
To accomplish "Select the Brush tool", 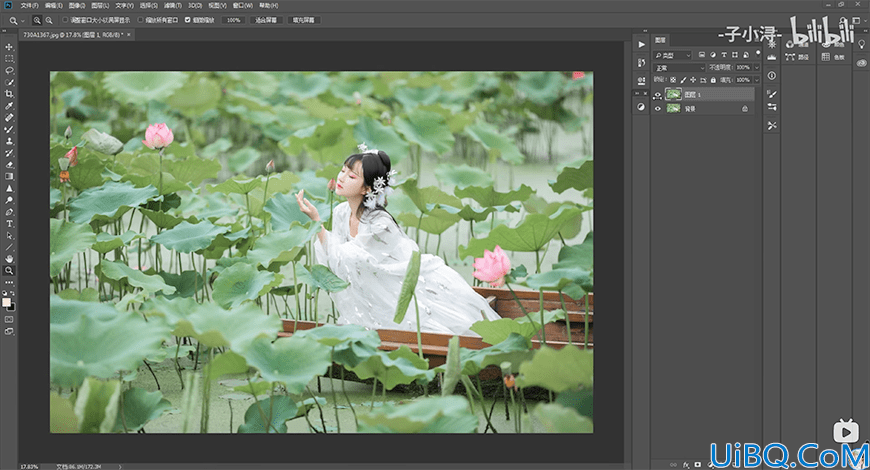I will (9, 129).
